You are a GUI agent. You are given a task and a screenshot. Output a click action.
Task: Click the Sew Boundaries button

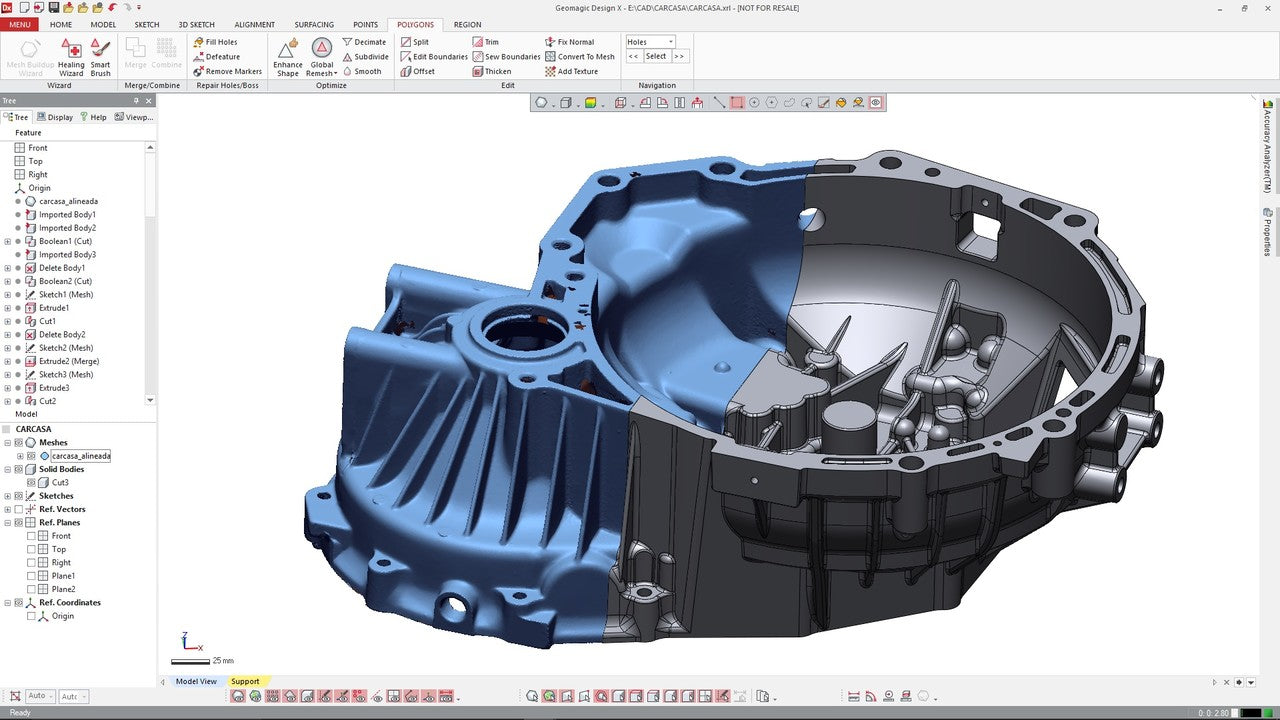coord(506,56)
